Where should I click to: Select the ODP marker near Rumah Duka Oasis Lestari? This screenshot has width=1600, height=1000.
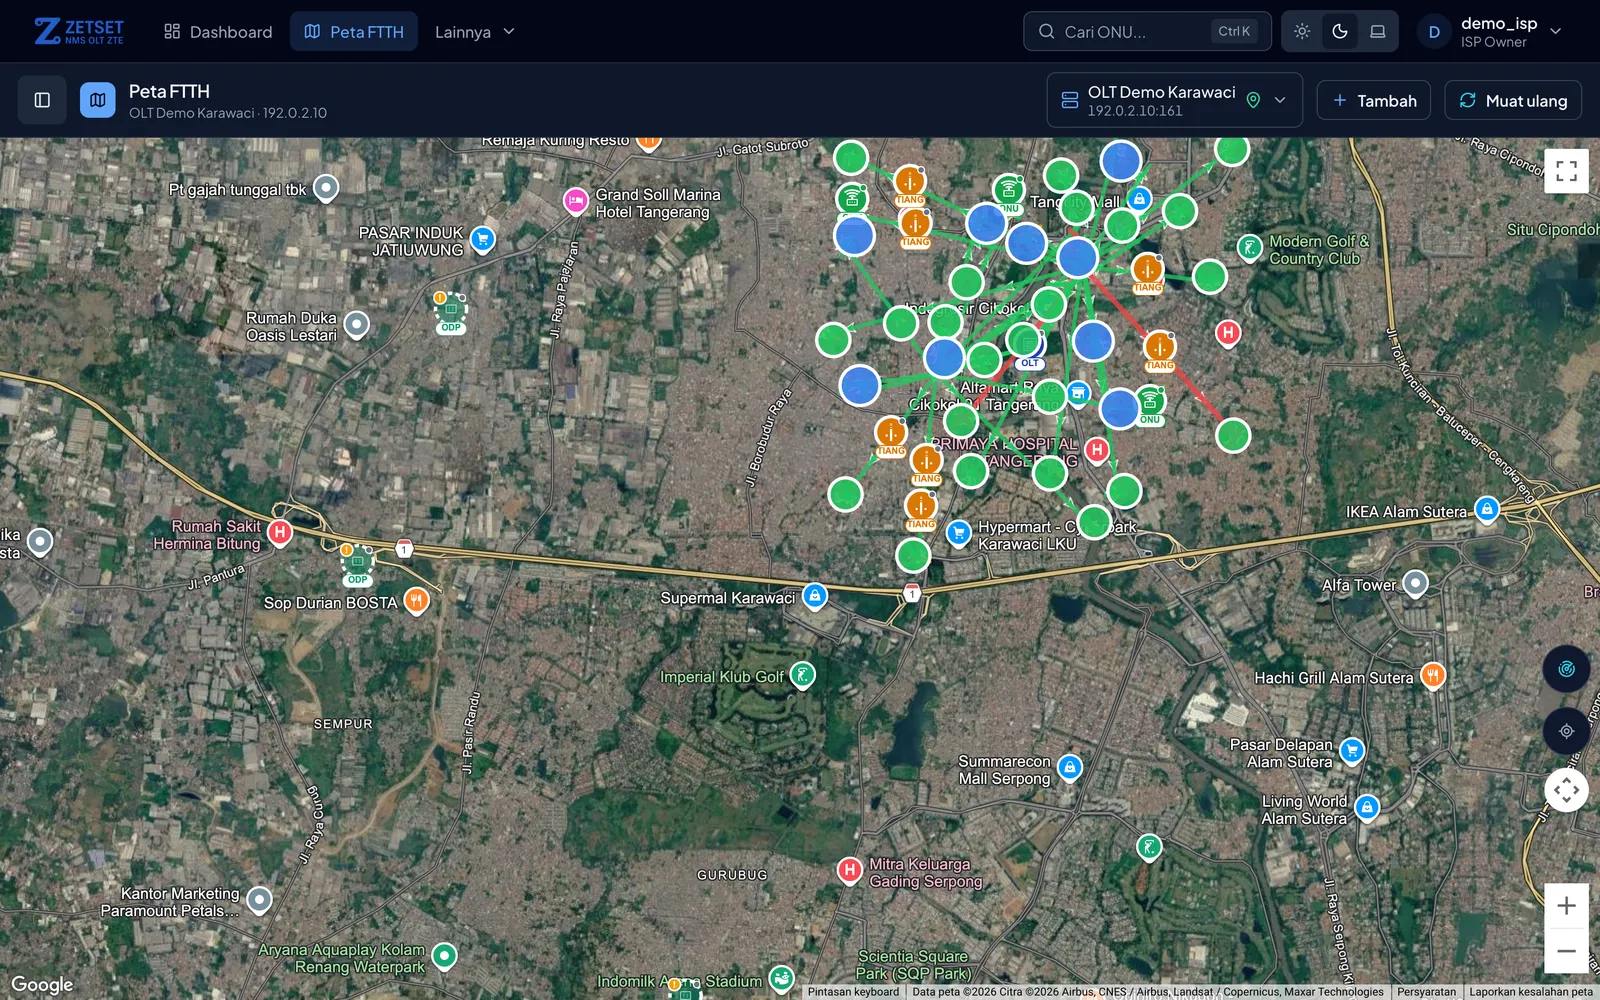451,311
